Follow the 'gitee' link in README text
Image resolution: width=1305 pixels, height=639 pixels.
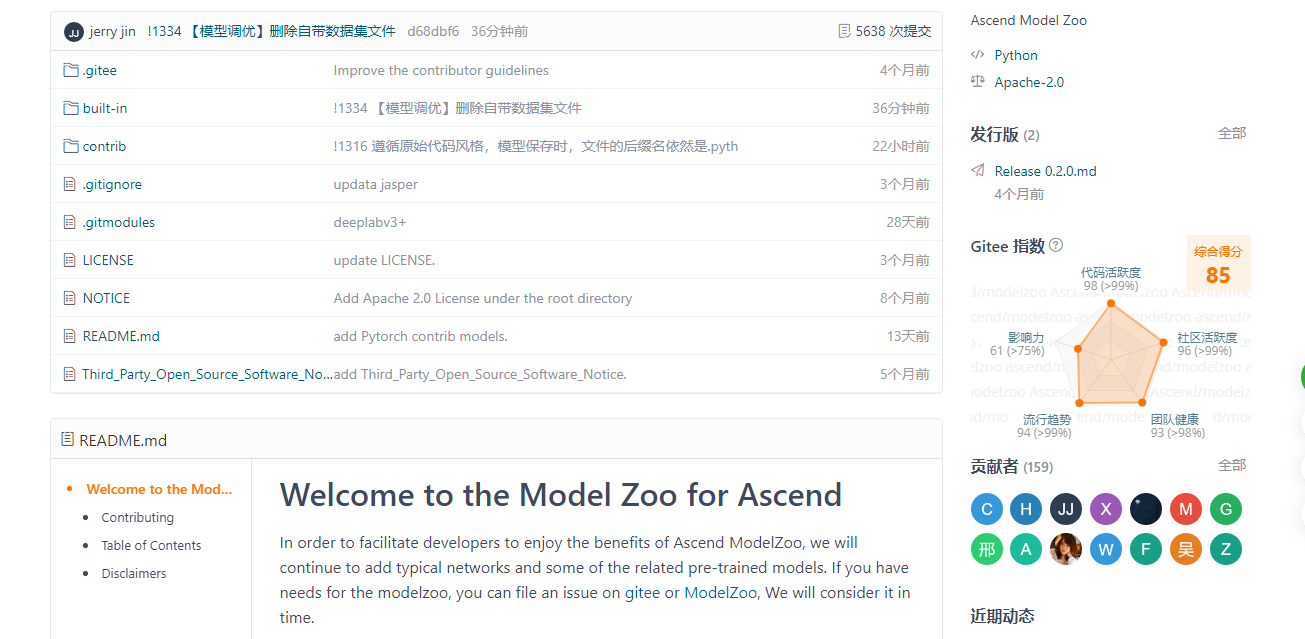[x=642, y=592]
